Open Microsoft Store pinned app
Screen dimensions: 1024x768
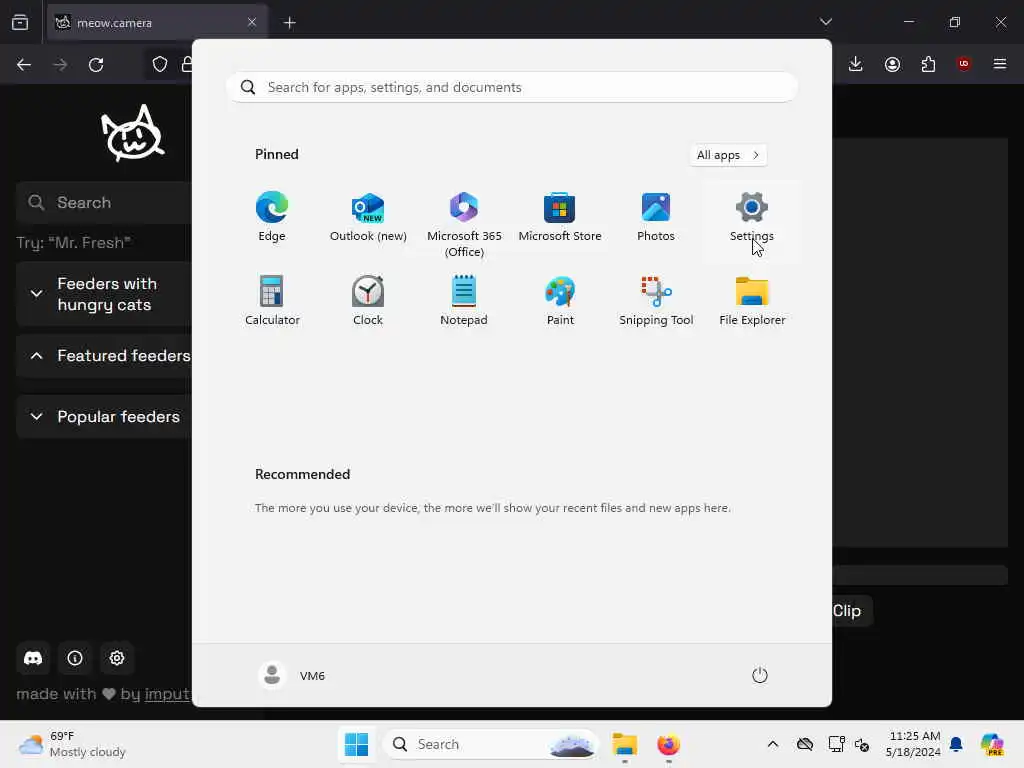(x=560, y=217)
